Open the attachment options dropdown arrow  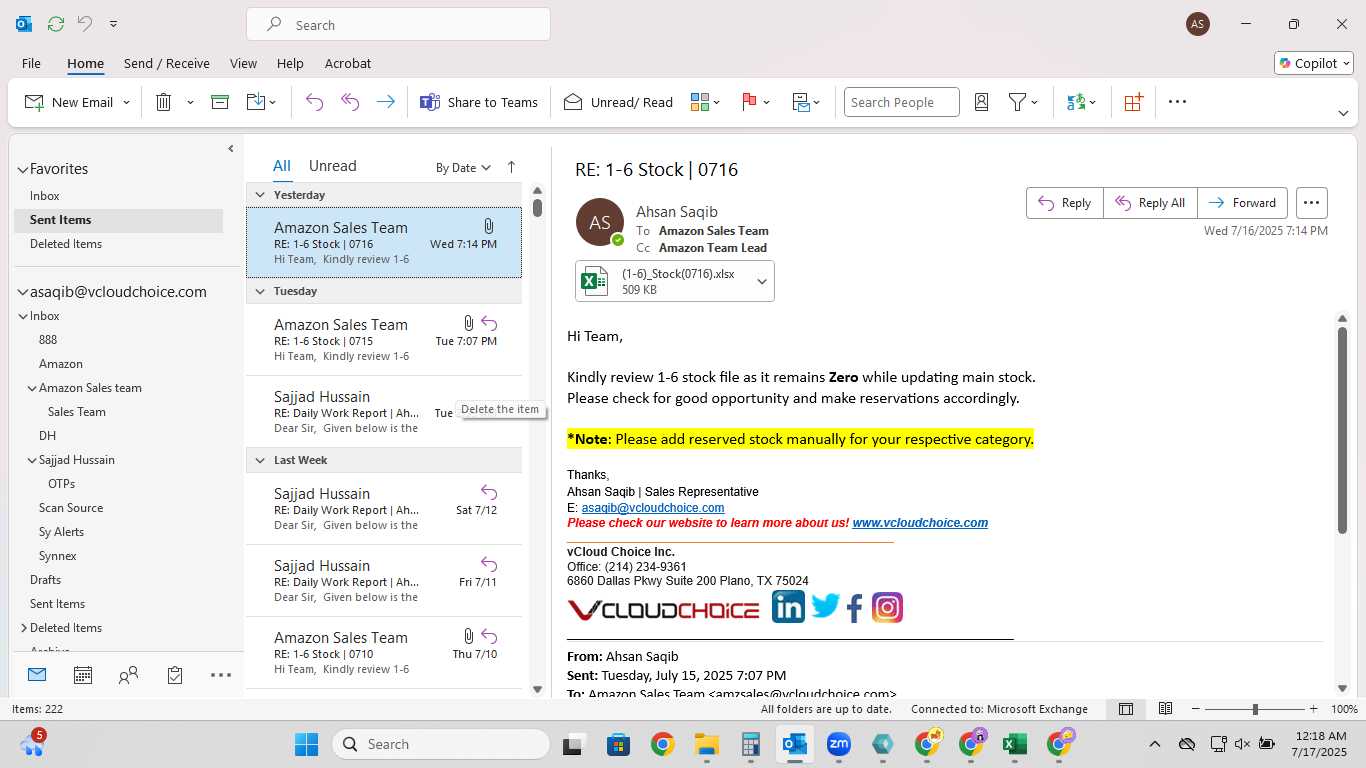coord(762,282)
